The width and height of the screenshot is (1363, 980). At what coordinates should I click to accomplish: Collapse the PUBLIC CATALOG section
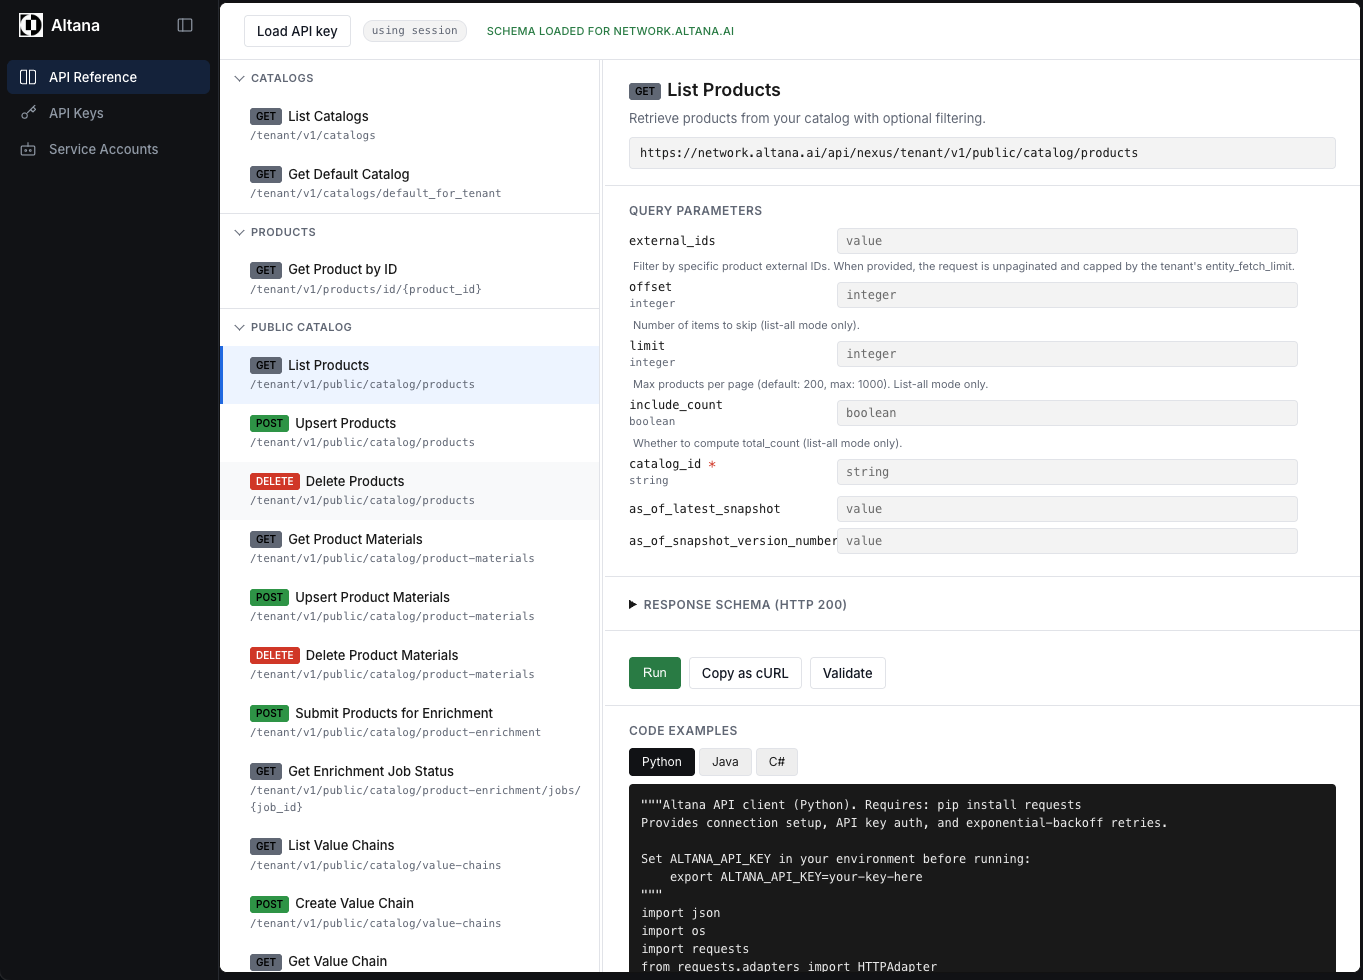(x=293, y=327)
